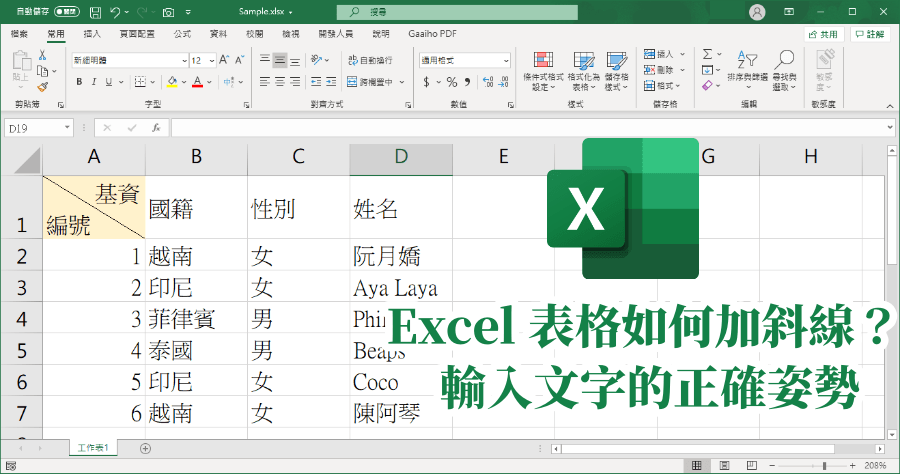Viewport: 900px width, 474px height.
Task: Switch to the 頁面配置 (Page Layout) tab
Action: pos(137,34)
